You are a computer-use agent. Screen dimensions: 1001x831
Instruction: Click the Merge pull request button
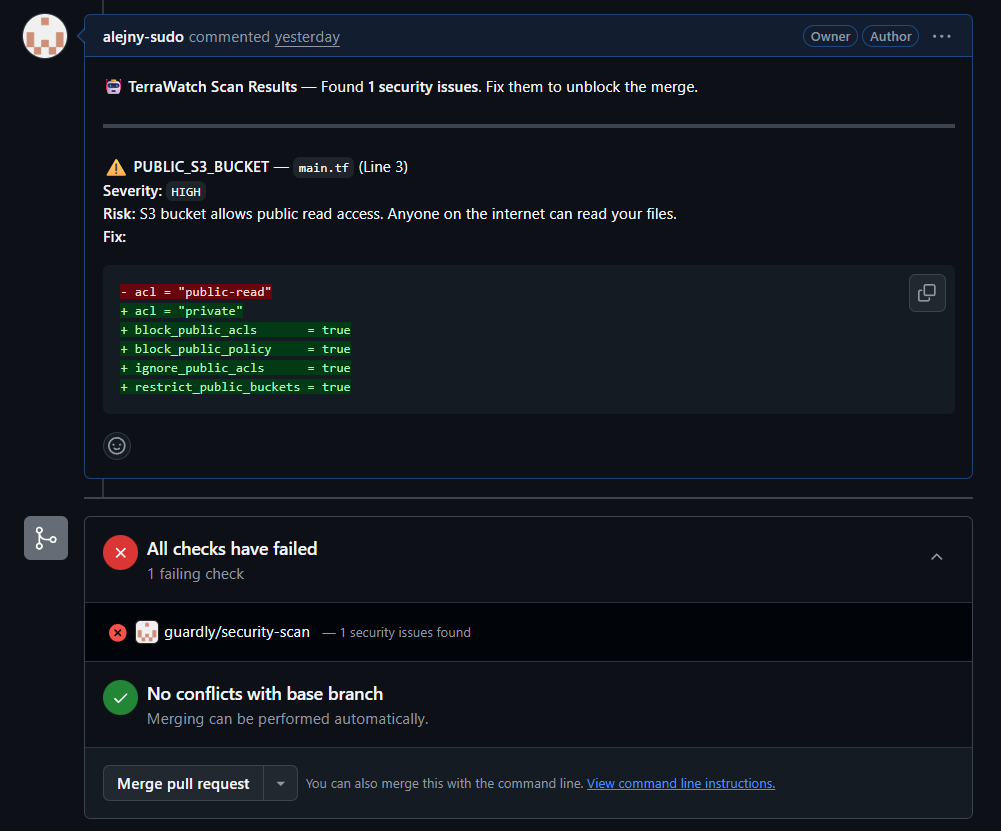click(x=183, y=783)
